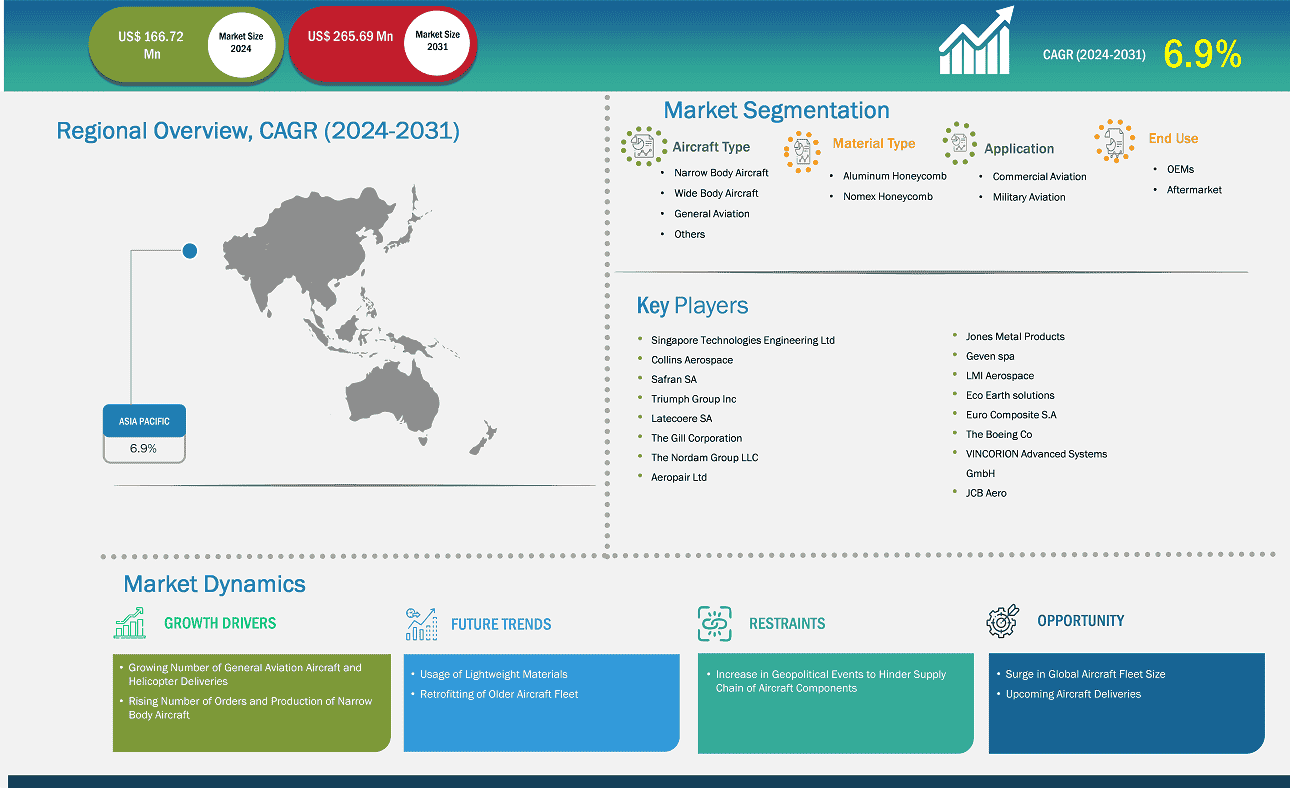Click the RESTRAINTS title
The image size is (1290, 788).
click(x=787, y=624)
